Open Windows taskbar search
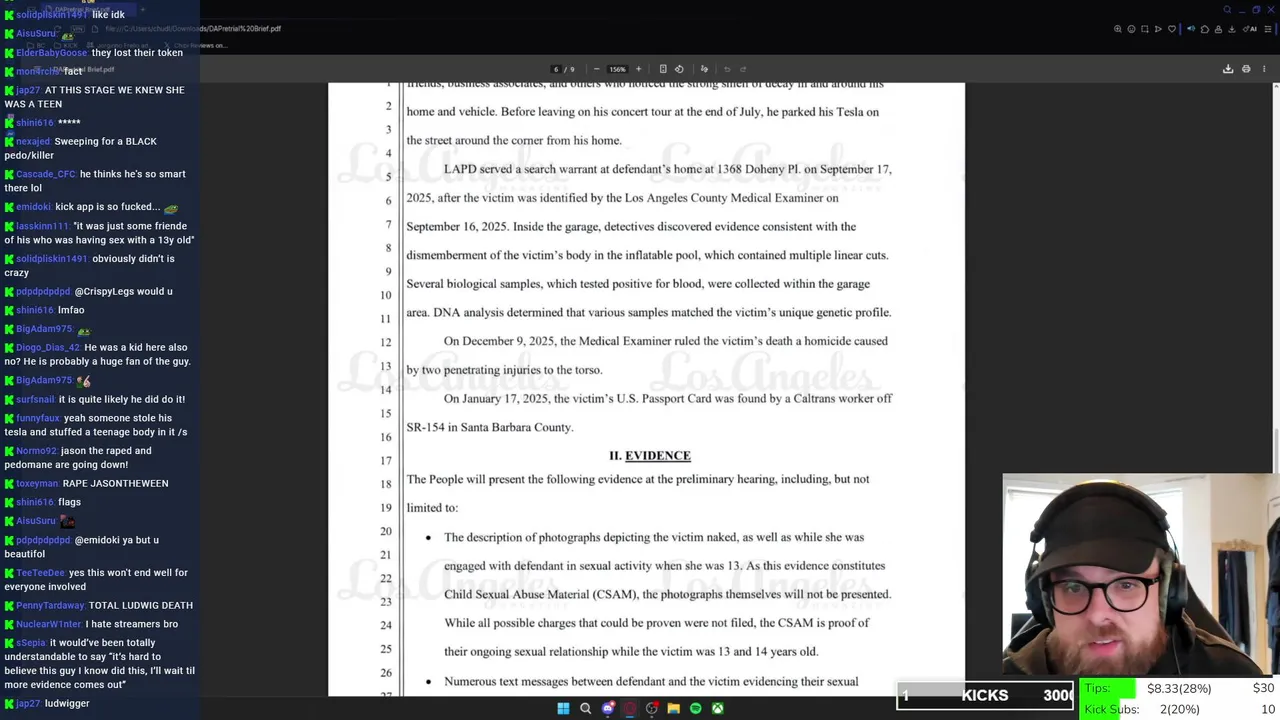 click(x=585, y=708)
